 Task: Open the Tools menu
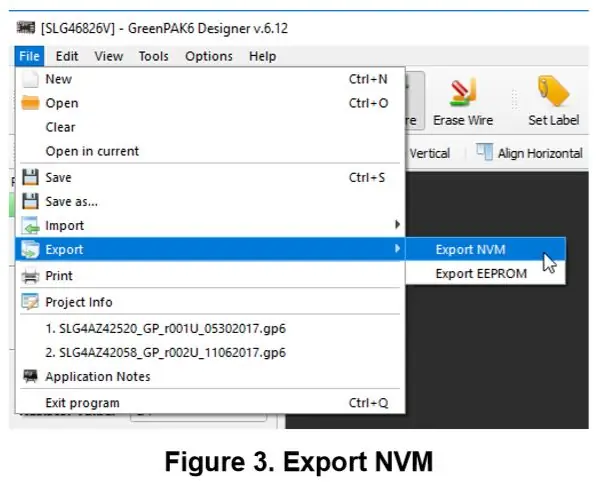click(153, 56)
